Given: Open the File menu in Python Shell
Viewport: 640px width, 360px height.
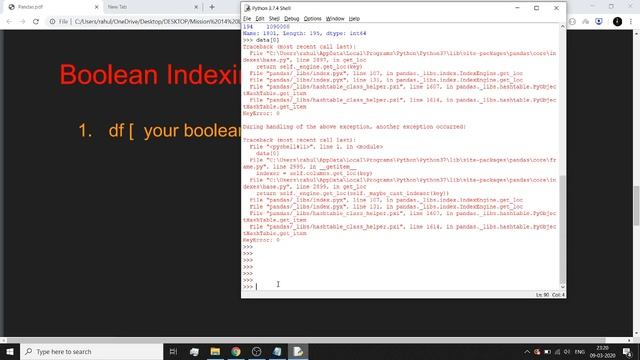Looking at the screenshot, I should (247, 19).
